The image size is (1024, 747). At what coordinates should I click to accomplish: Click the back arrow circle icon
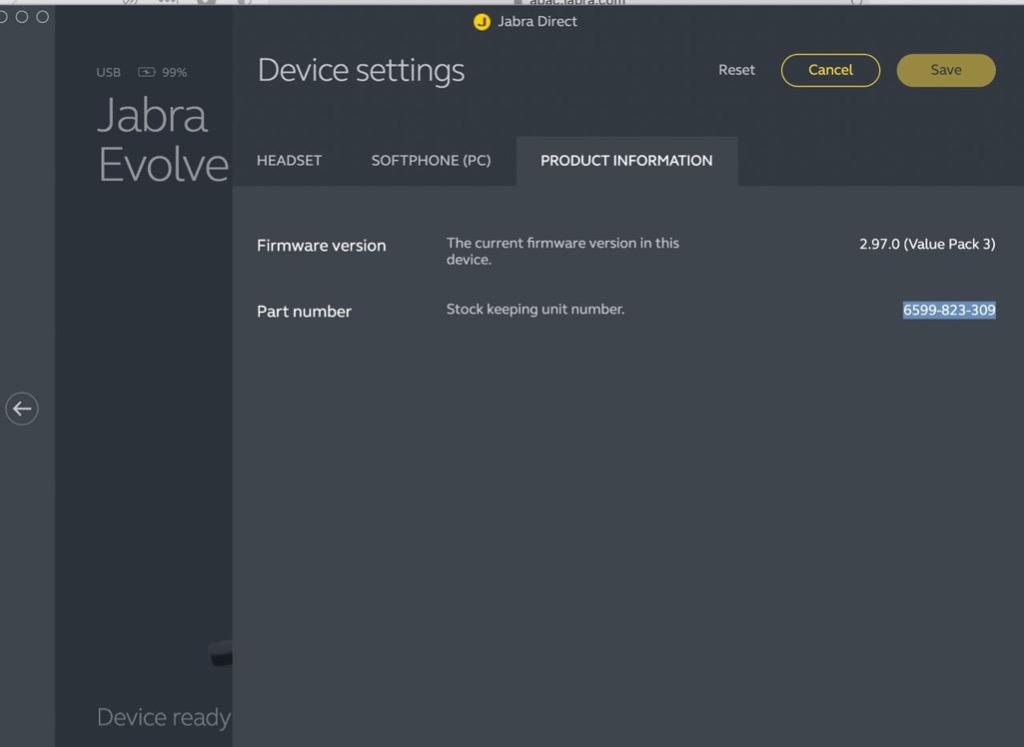tap(22, 409)
